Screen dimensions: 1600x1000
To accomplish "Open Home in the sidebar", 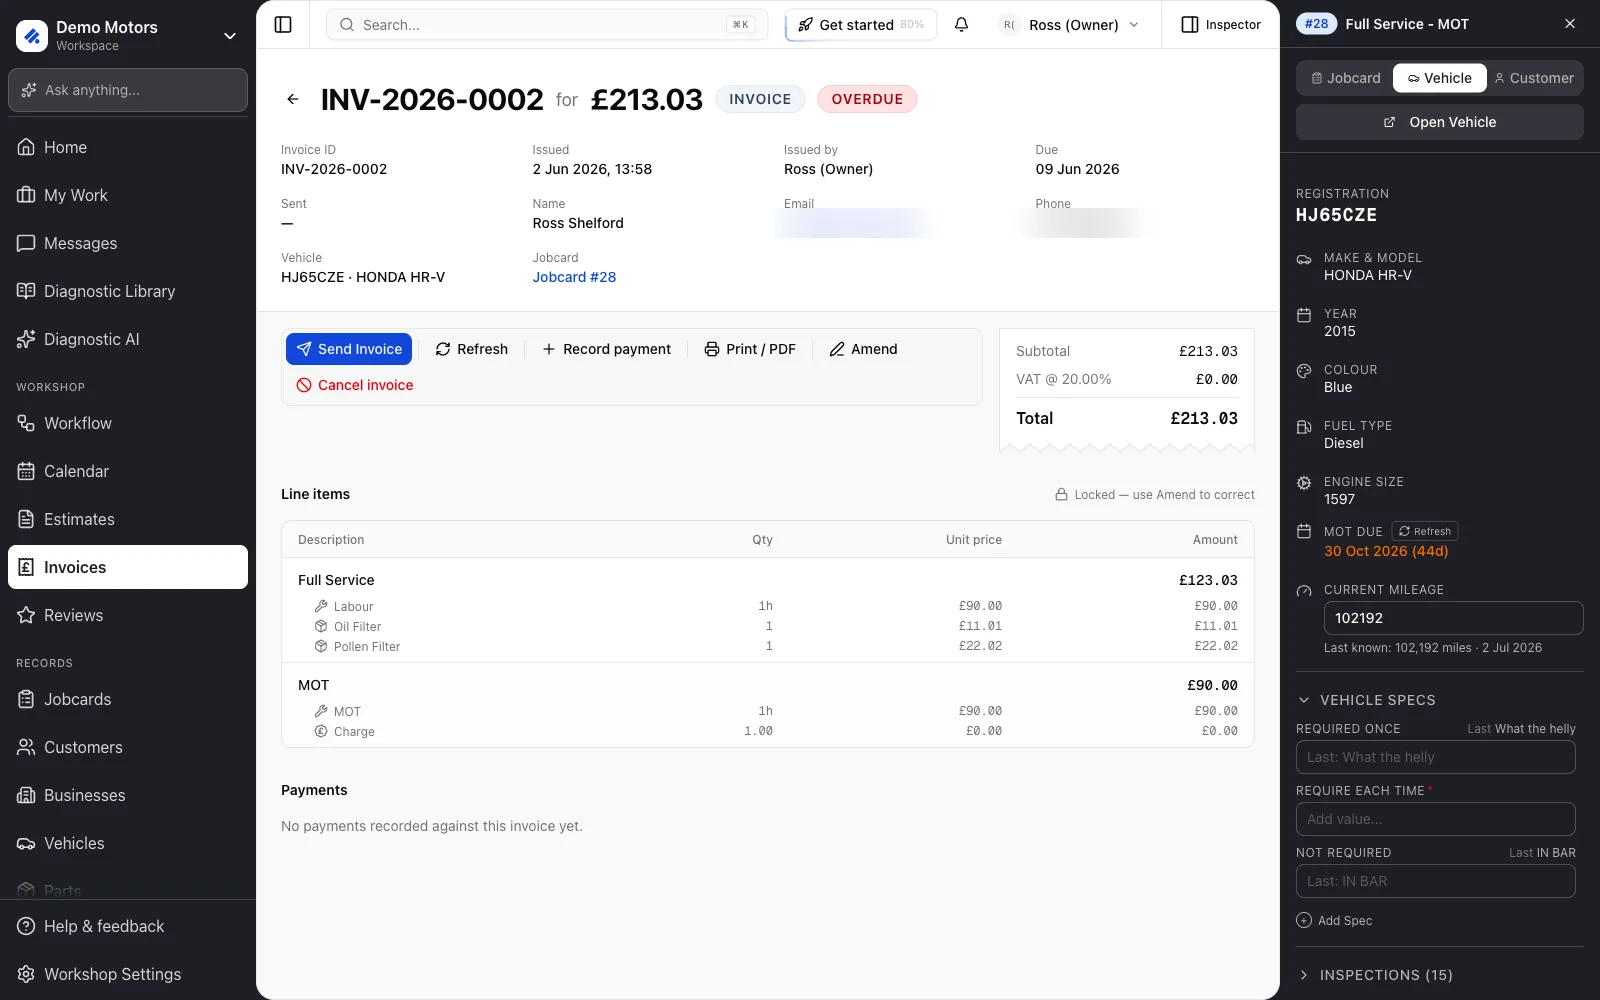I will click(128, 147).
